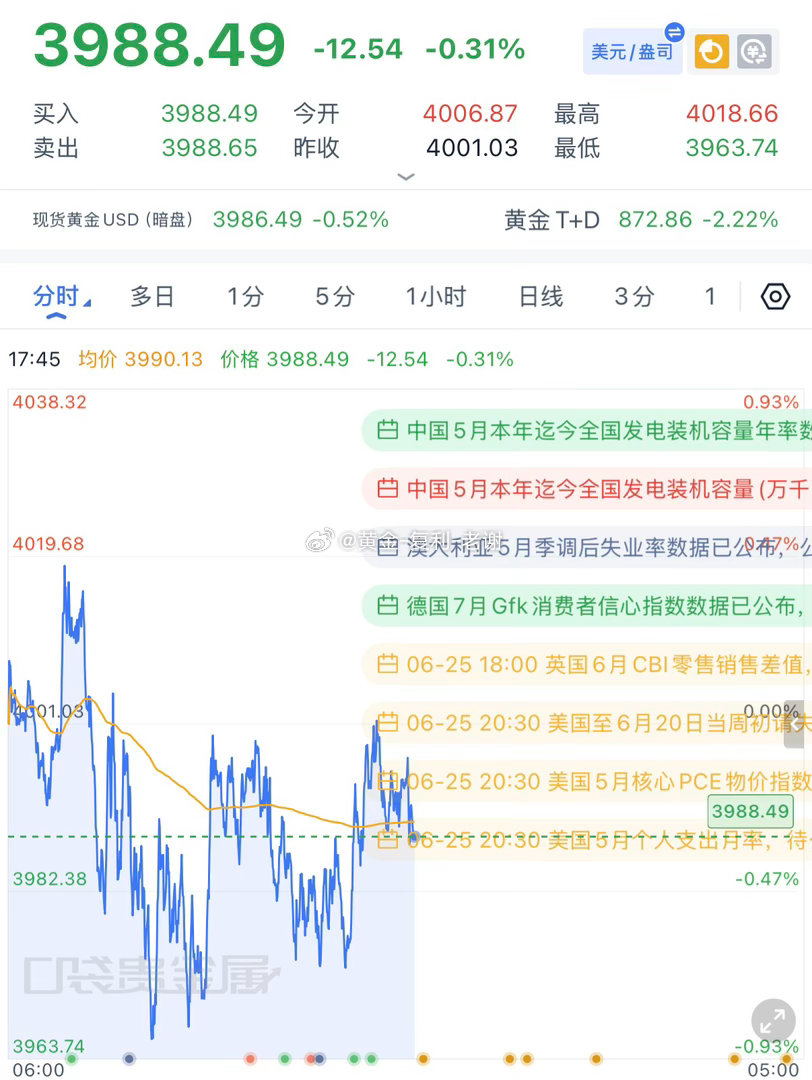812x1080 pixels.
Task: Tap the bottom-right orange event marker
Action: click(x=788, y=1059)
